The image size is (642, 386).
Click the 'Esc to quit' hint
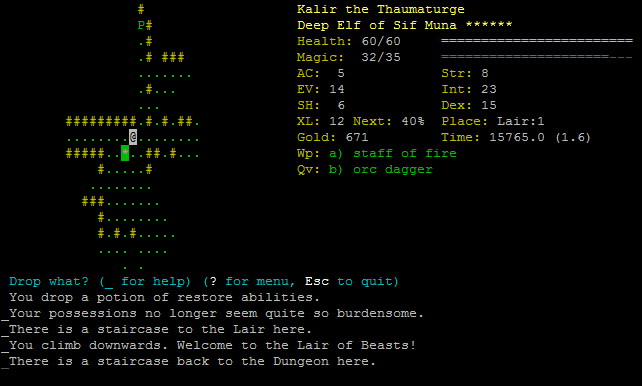(352, 282)
